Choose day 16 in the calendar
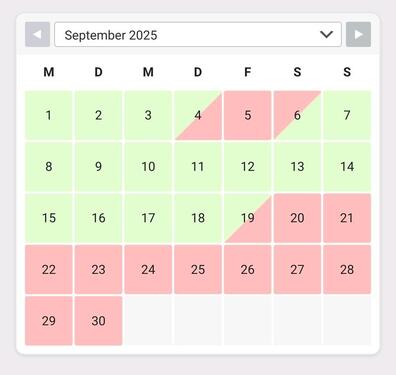 click(x=98, y=218)
